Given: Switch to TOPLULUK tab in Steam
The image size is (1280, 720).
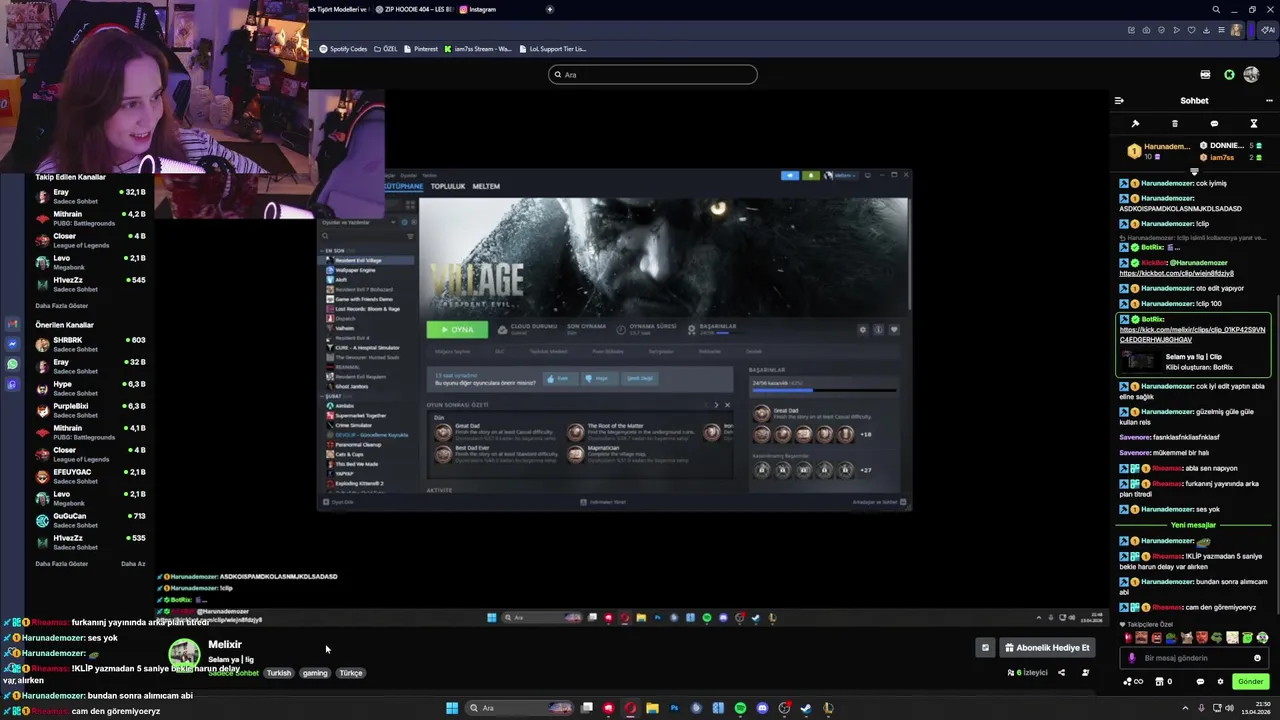Looking at the screenshot, I should (x=448, y=186).
